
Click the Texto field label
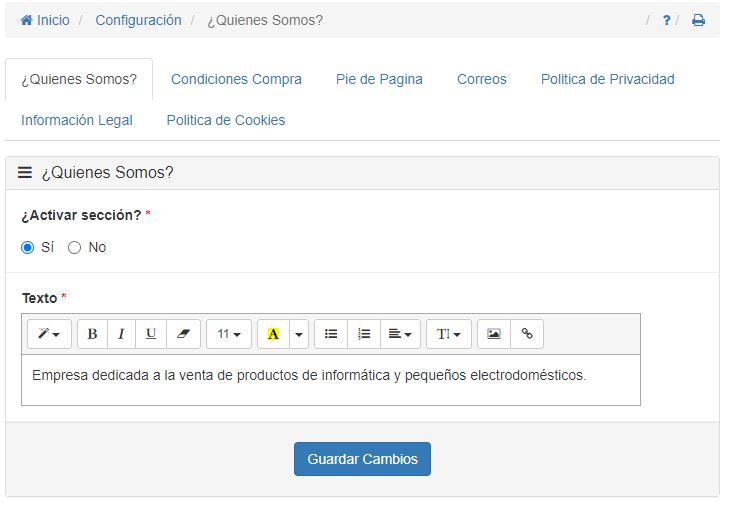(40, 298)
